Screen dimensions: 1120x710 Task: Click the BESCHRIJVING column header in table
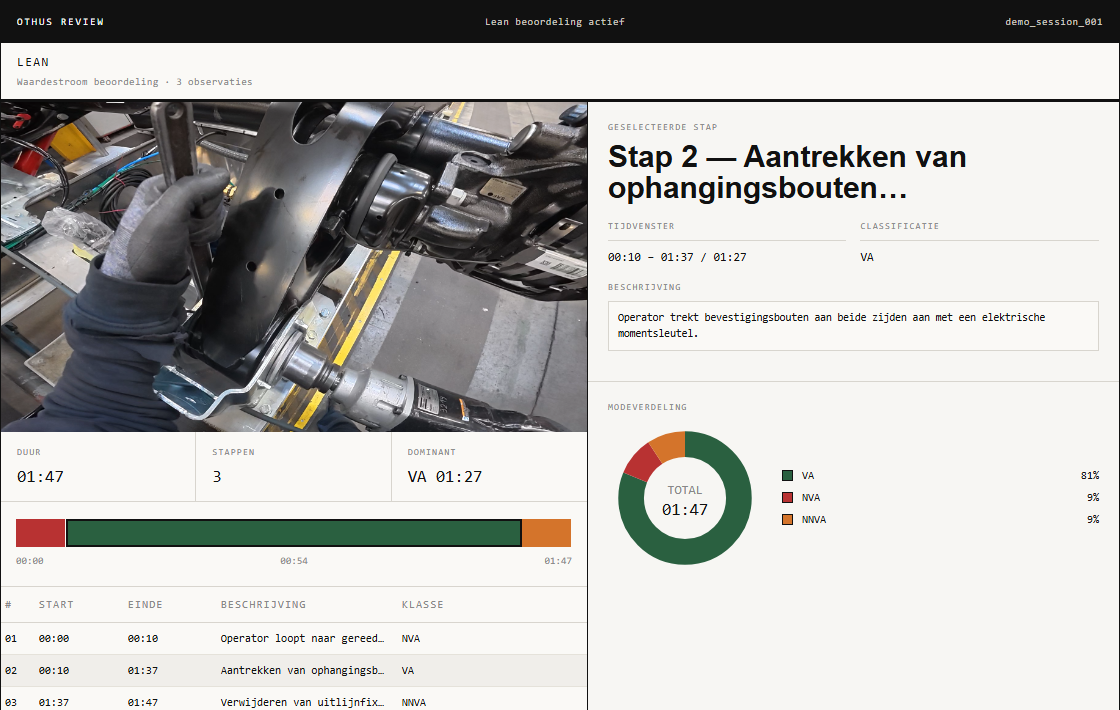tap(263, 604)
